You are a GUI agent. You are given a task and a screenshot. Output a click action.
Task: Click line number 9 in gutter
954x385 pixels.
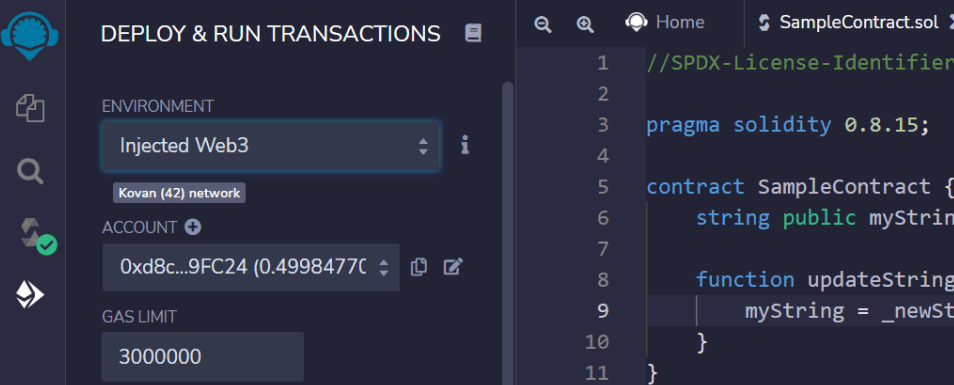pos(602,311)
